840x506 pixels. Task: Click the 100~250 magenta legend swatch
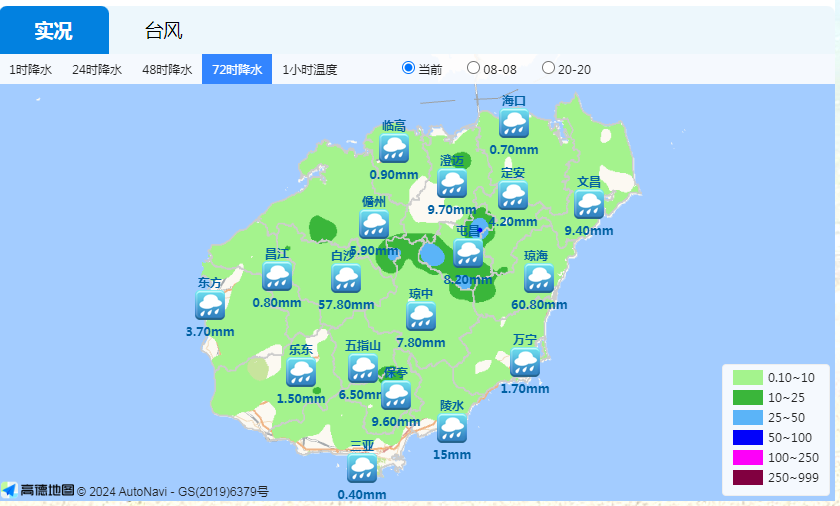point(748,457)
